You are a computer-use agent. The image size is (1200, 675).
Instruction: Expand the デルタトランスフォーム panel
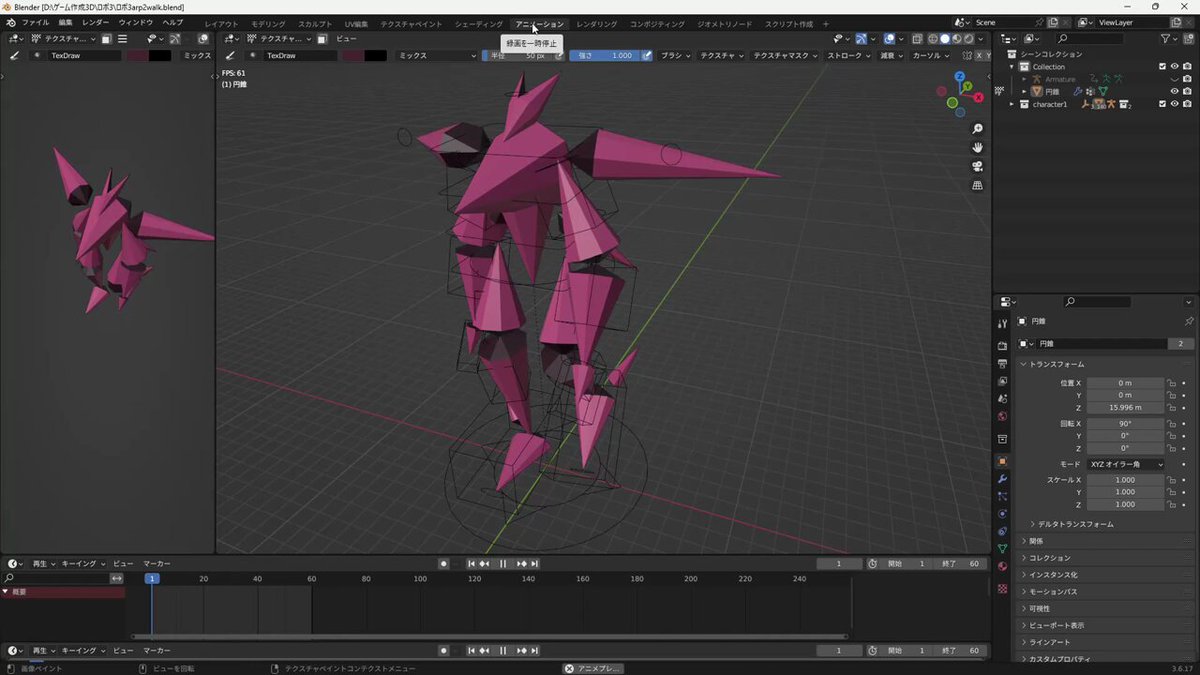(1073, 524)
